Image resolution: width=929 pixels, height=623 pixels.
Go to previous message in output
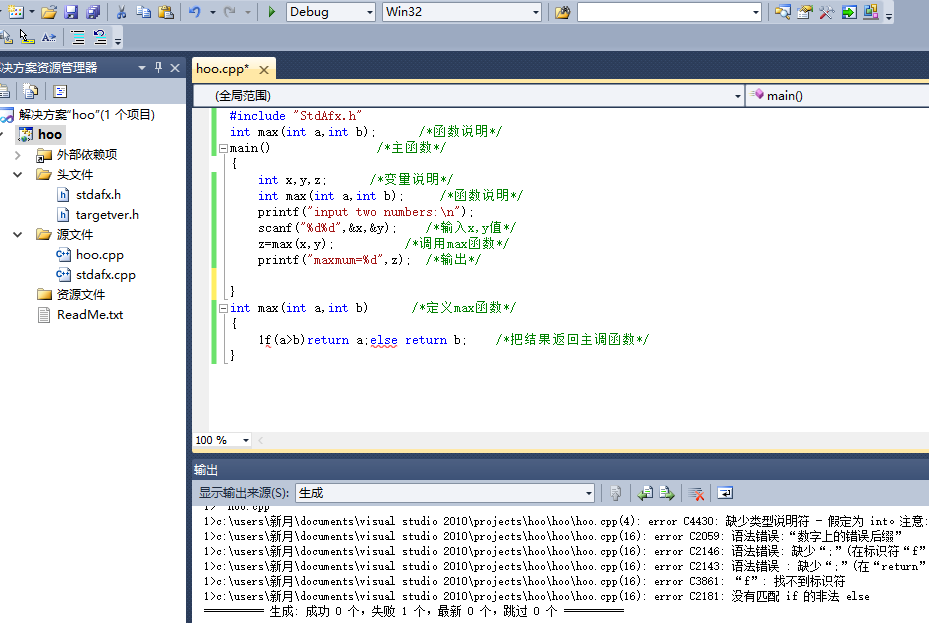645,493
